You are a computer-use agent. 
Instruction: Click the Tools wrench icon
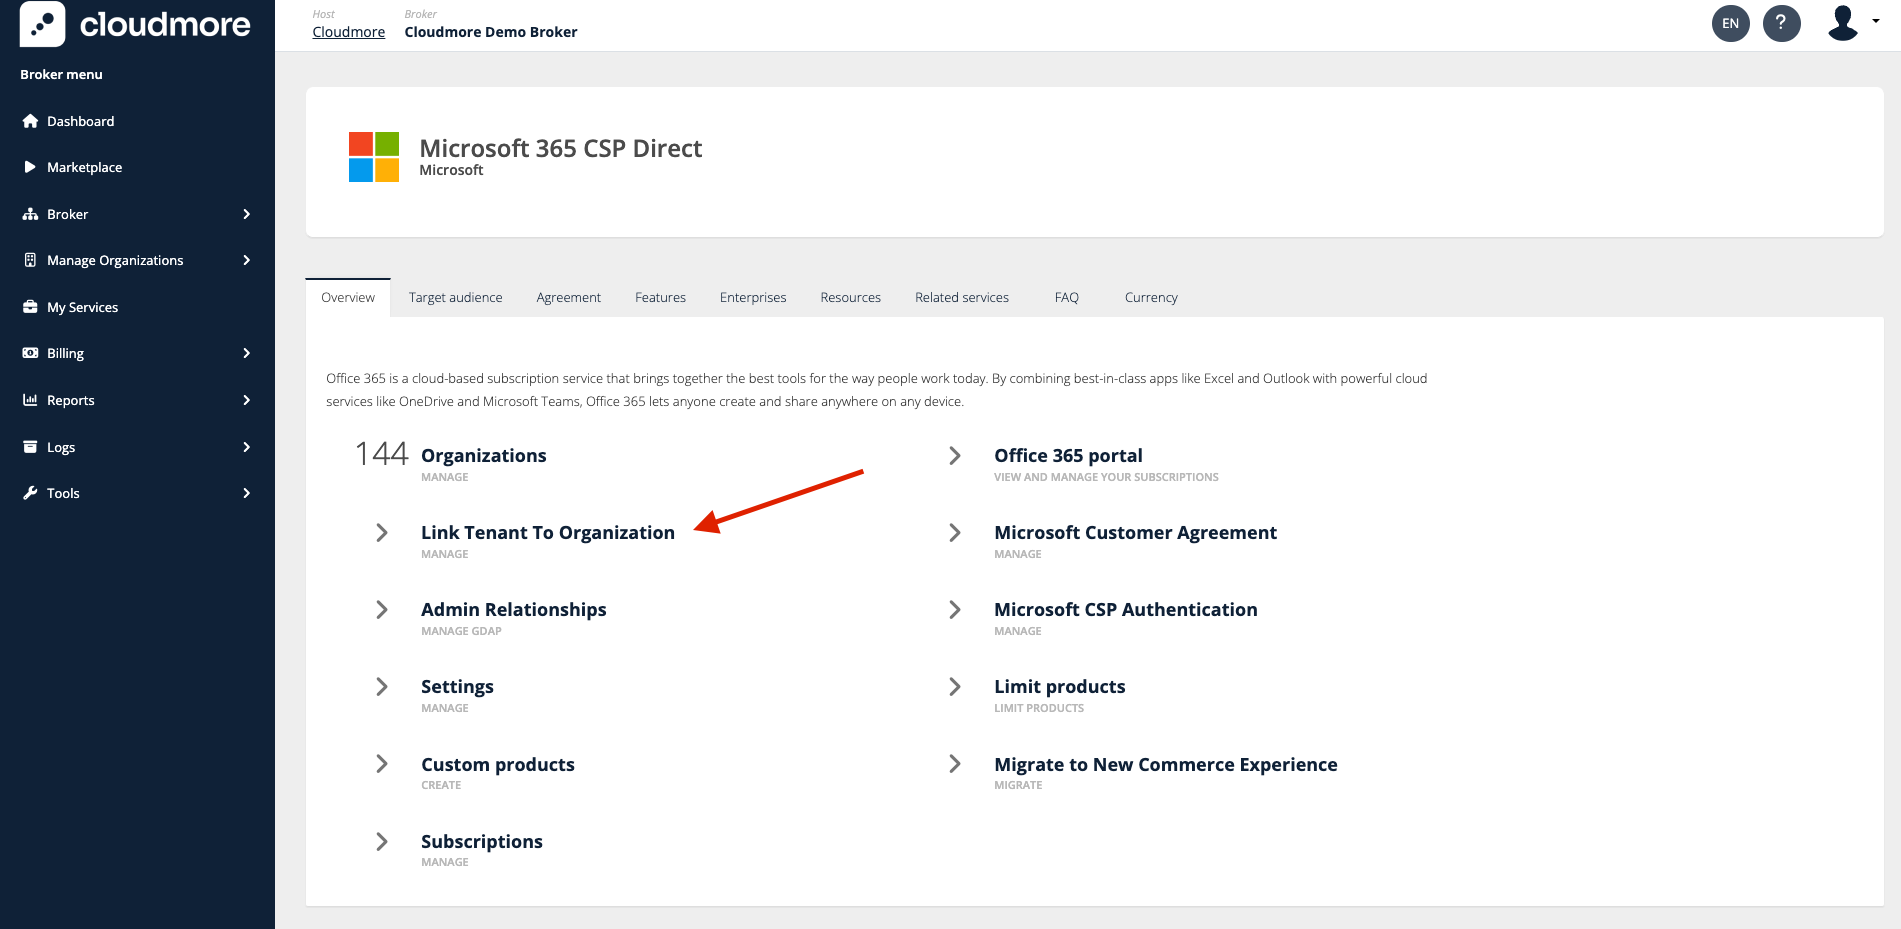click(30, 493)
